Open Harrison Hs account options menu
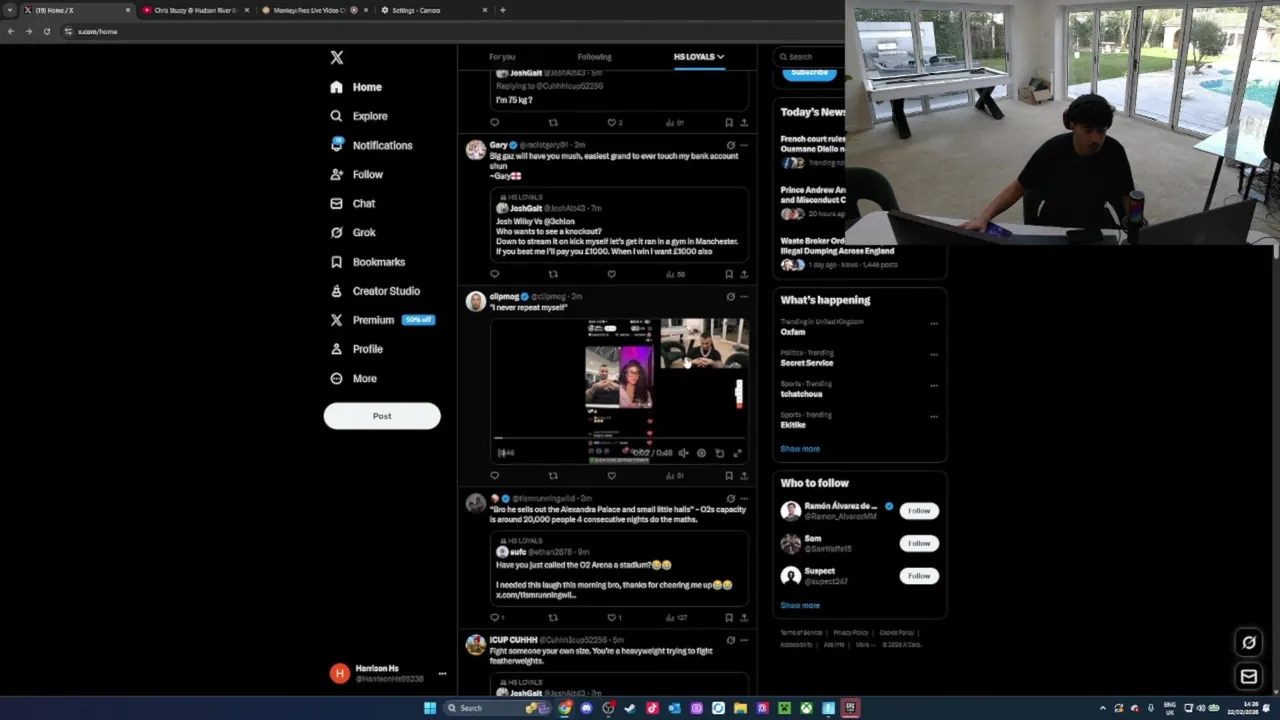Screen dimensions: 1280x720 [442, 673]
